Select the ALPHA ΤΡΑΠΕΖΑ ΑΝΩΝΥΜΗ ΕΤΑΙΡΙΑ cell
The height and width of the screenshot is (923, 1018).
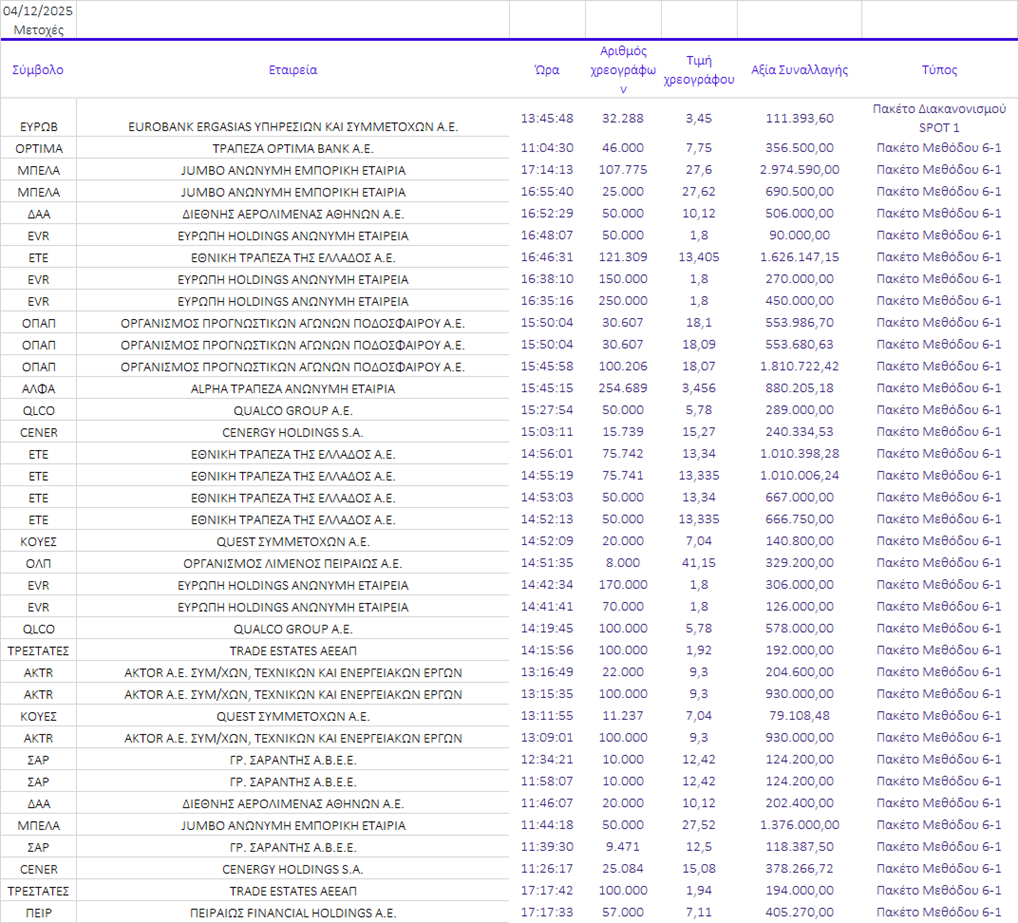point(293,388)
